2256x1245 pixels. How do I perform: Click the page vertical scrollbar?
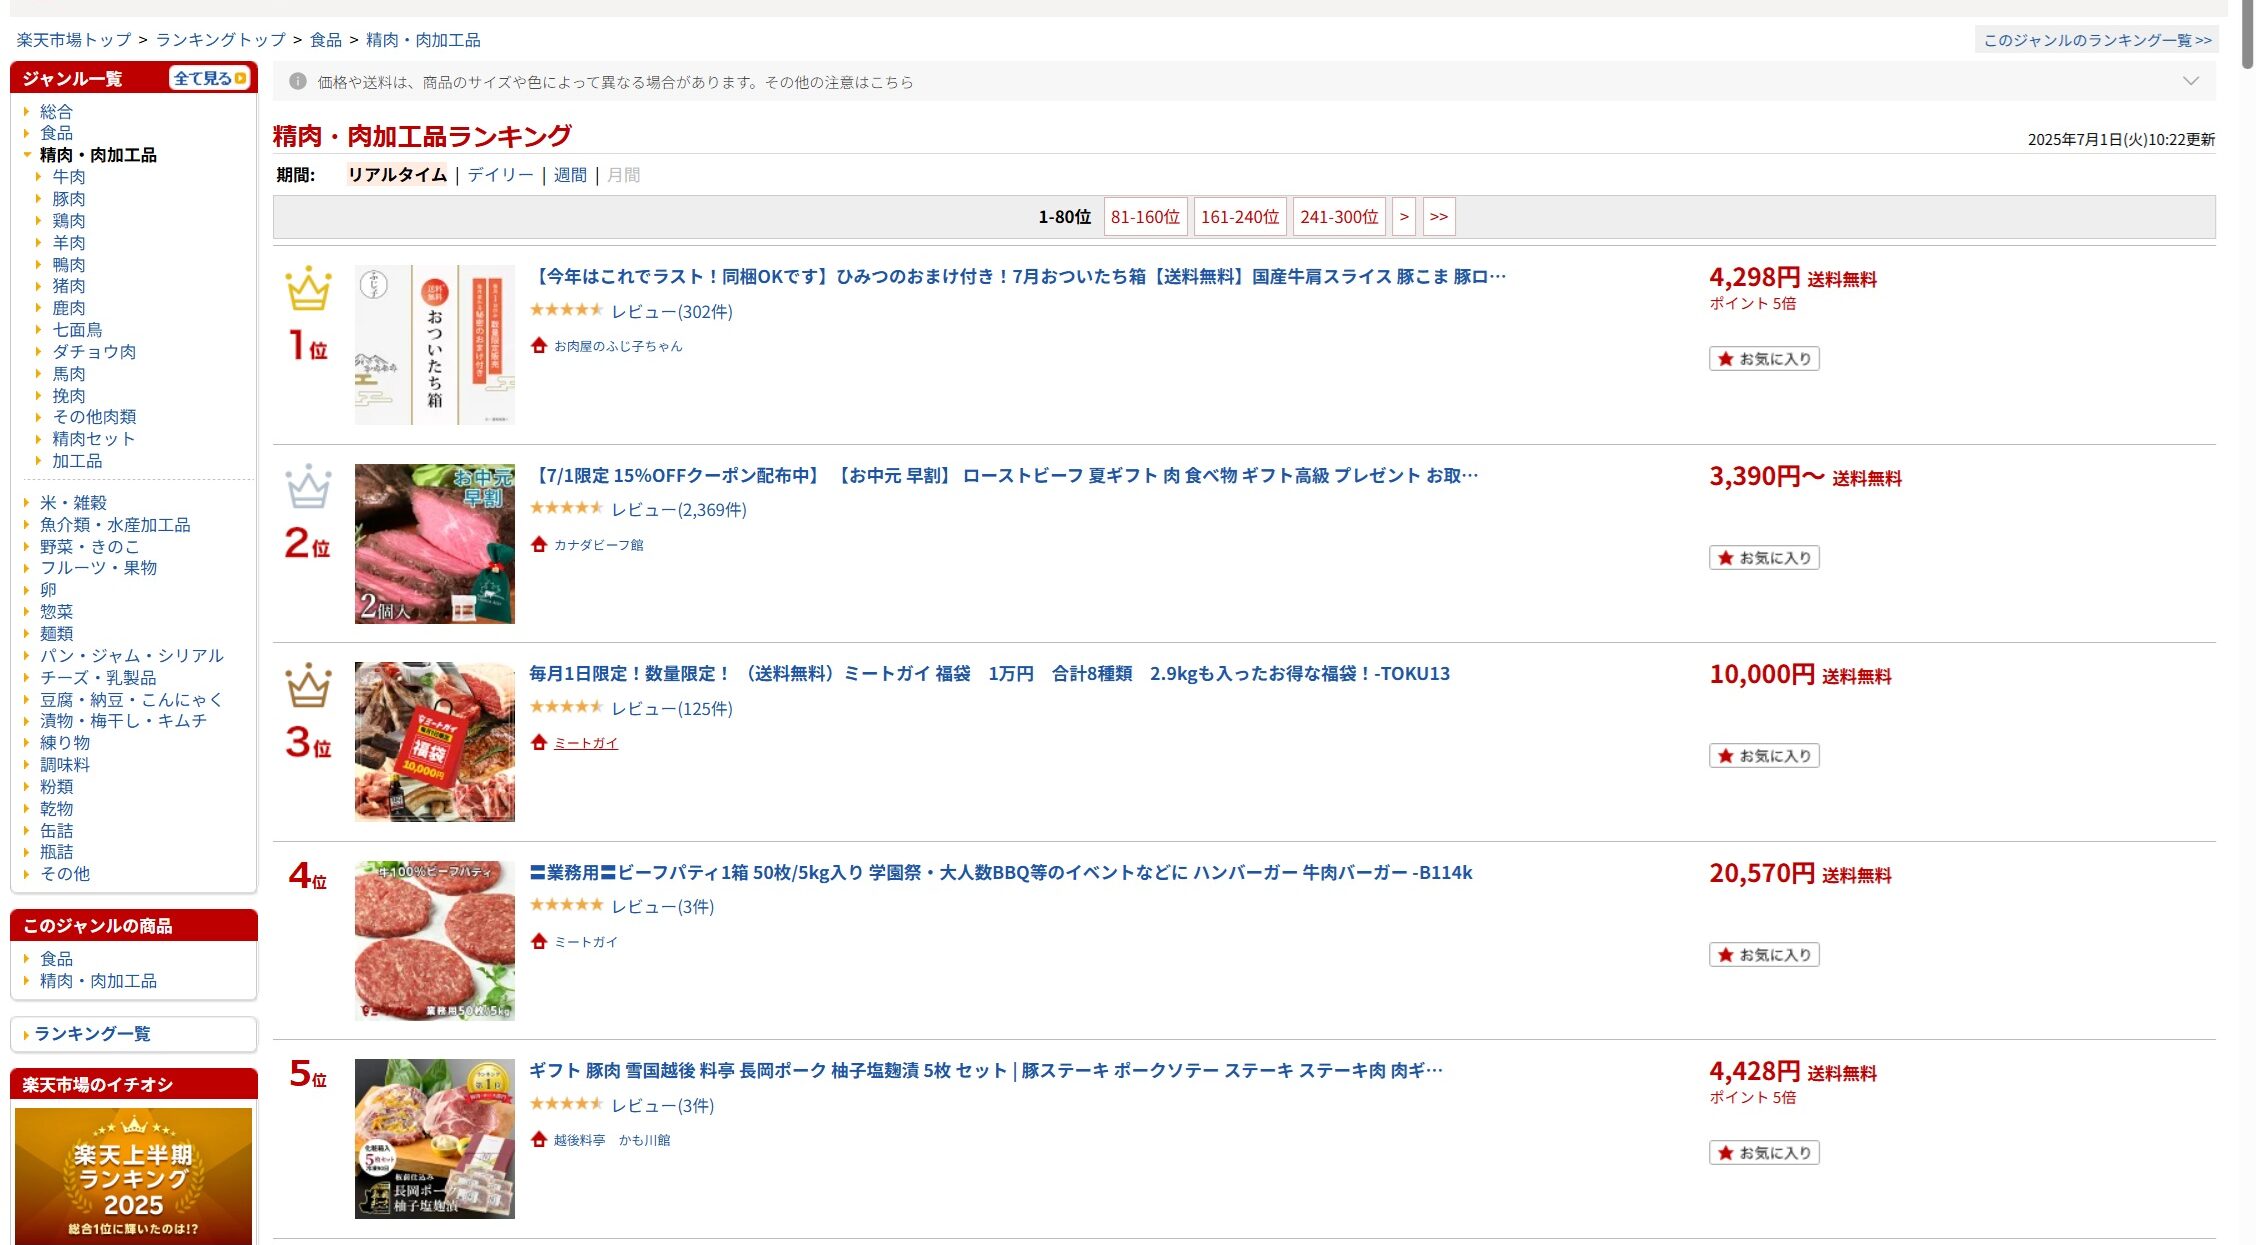click(2247, 35)
